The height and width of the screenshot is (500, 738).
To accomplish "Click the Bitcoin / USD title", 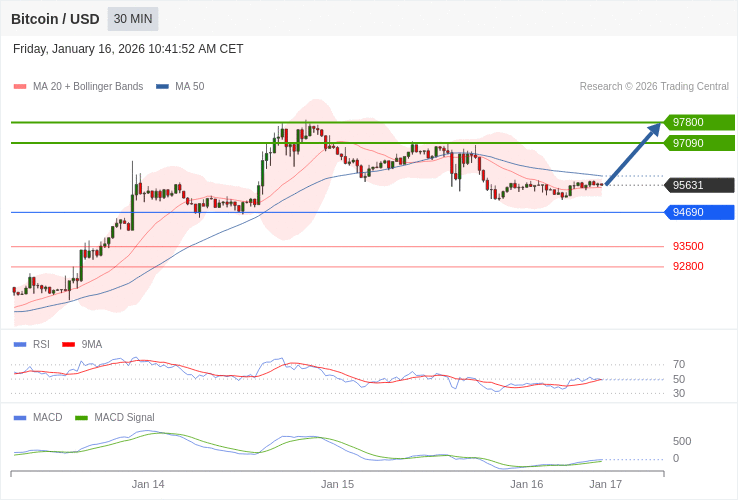I will 55,19.
